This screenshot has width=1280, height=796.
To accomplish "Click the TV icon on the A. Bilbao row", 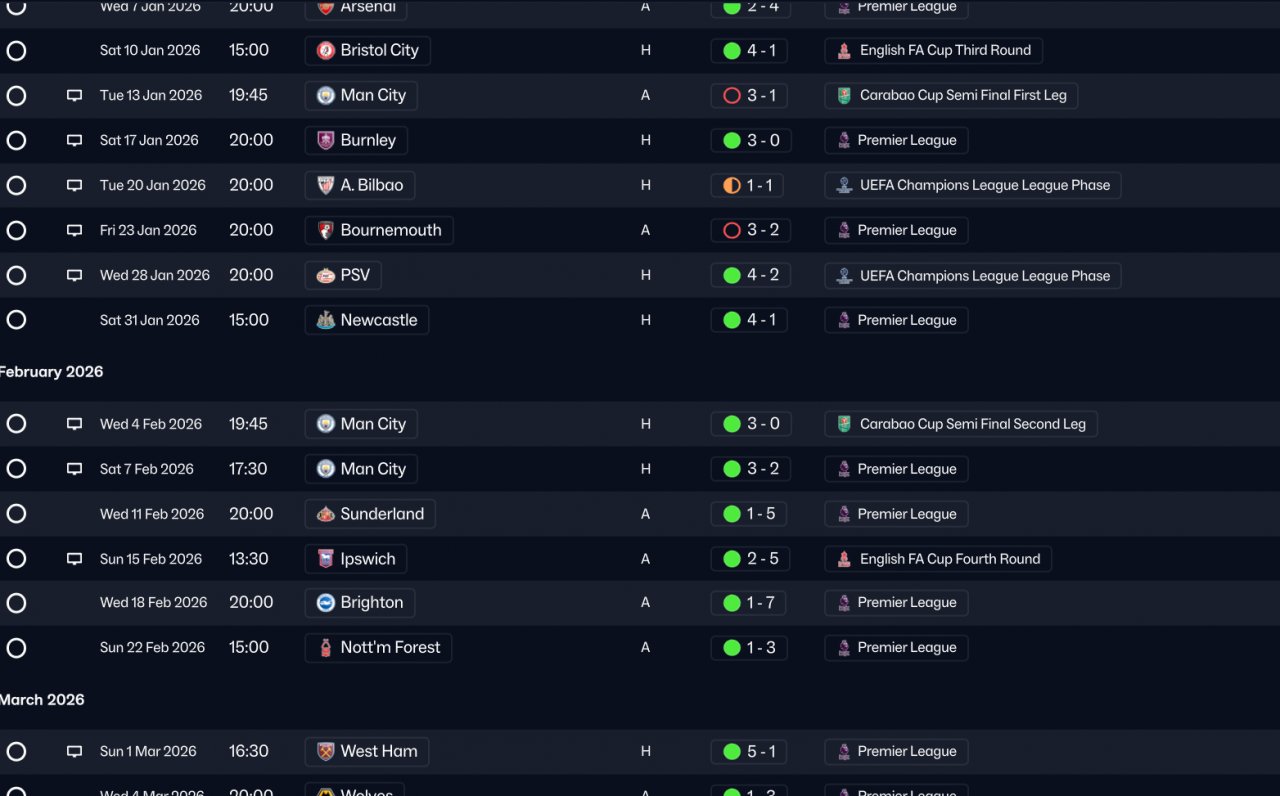I will click(x=74, y=186).
